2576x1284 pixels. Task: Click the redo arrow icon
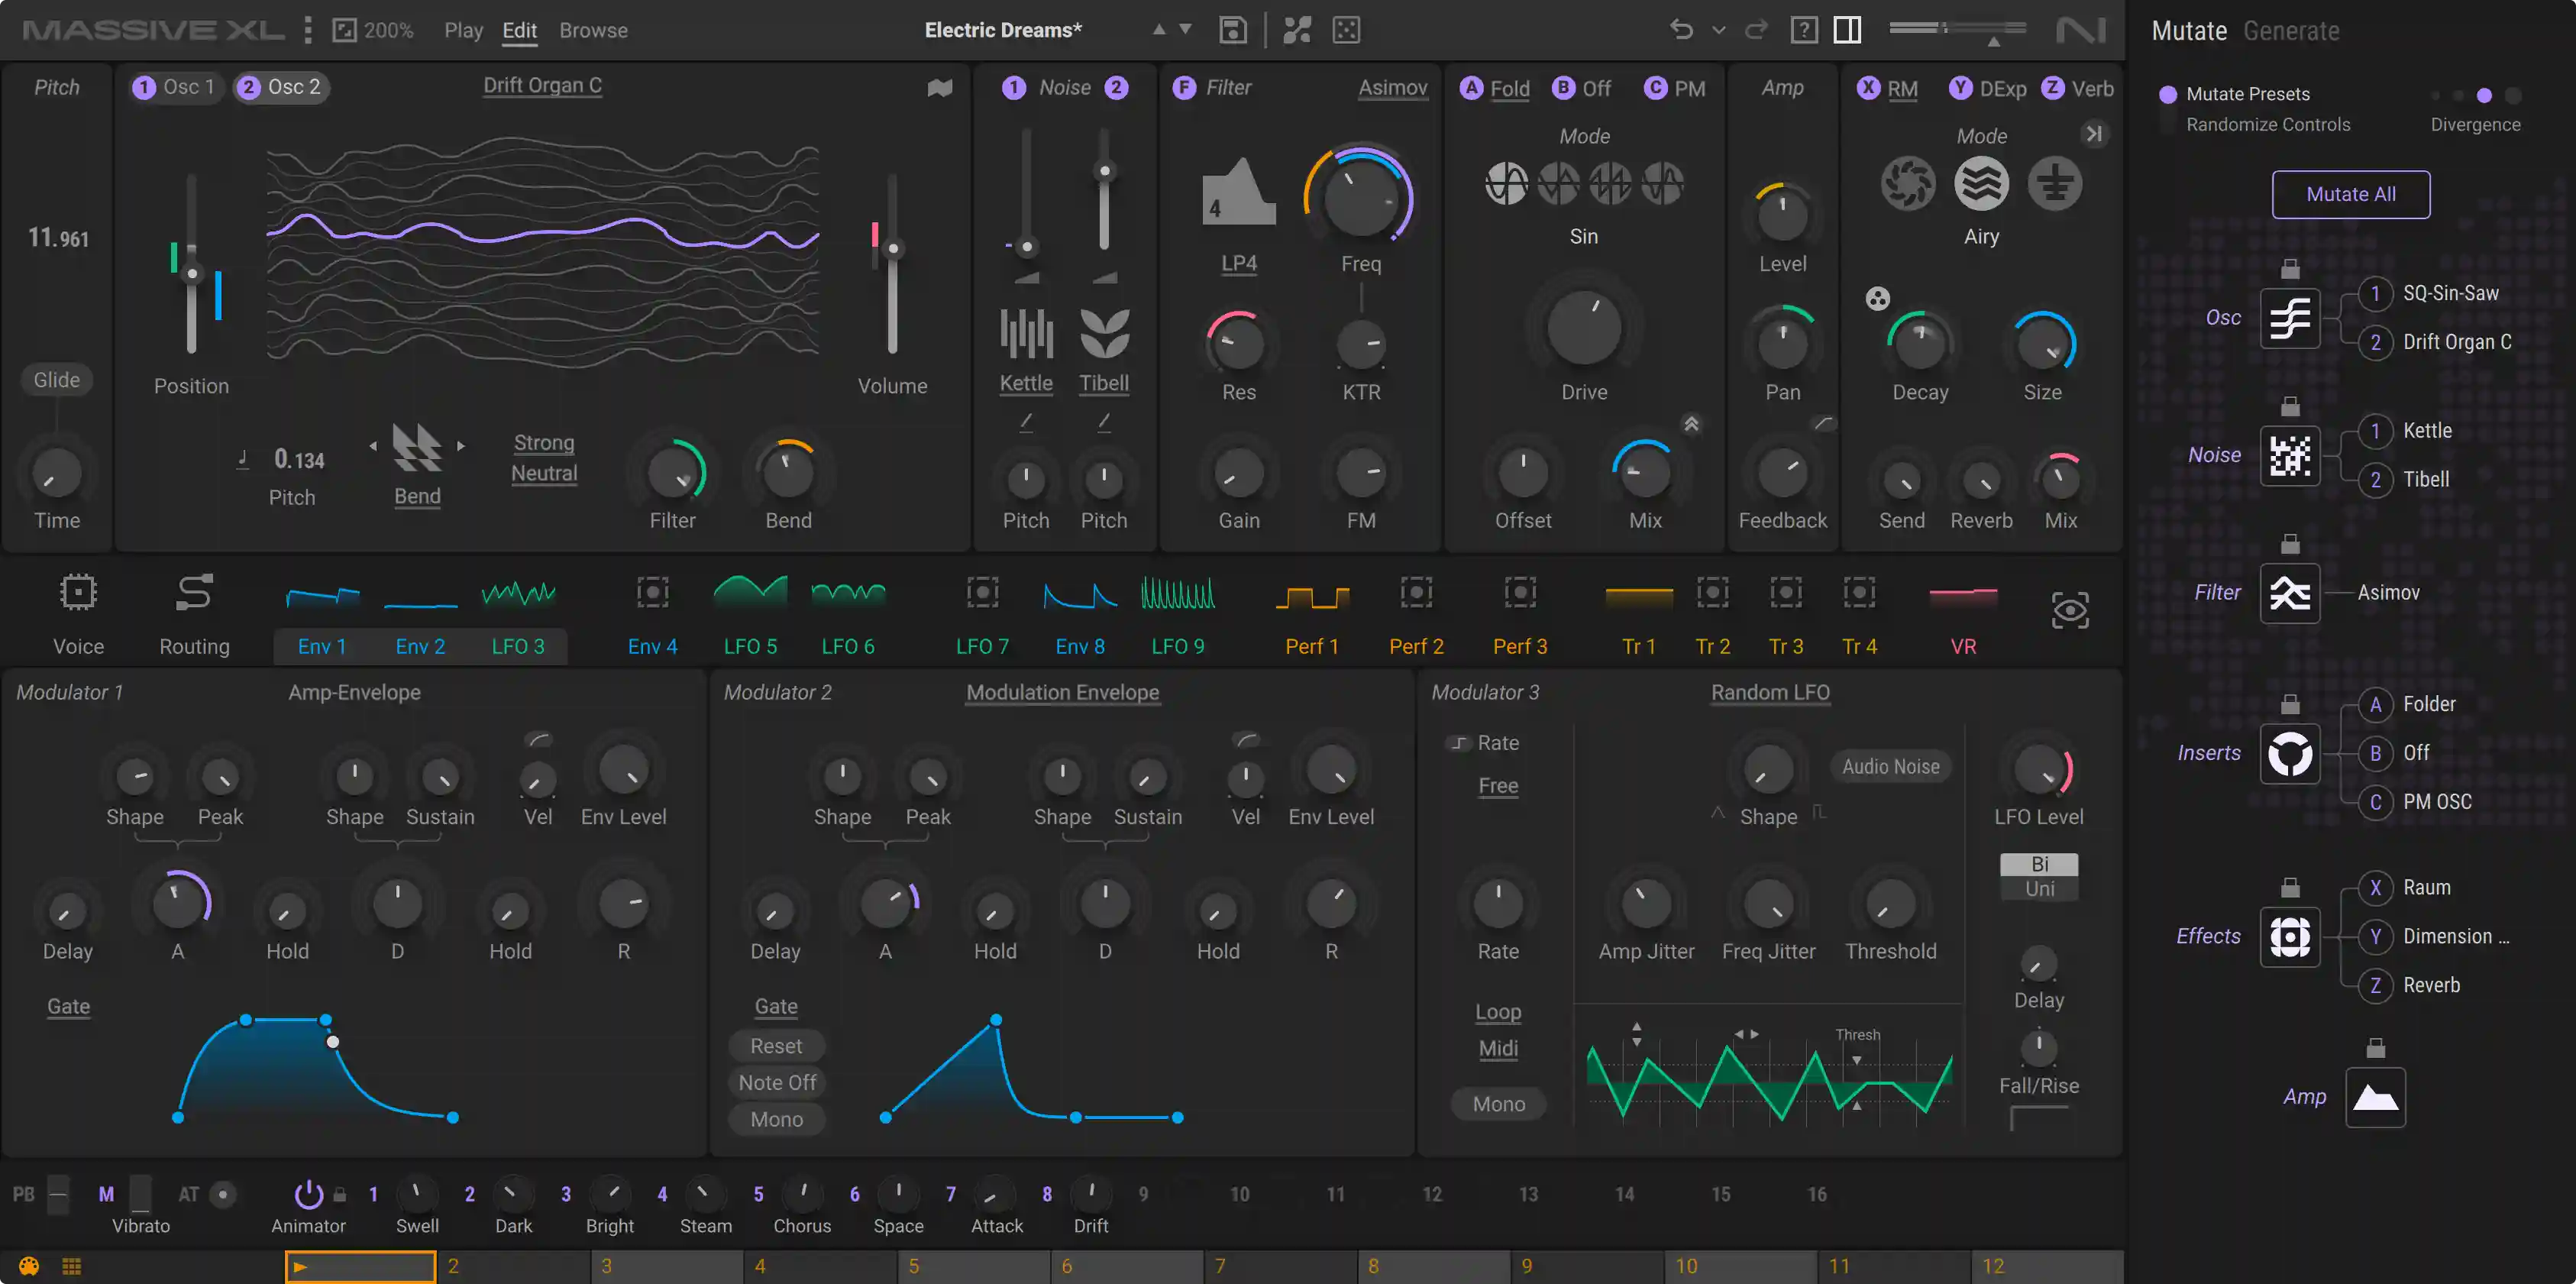(x=1756, y=30)
